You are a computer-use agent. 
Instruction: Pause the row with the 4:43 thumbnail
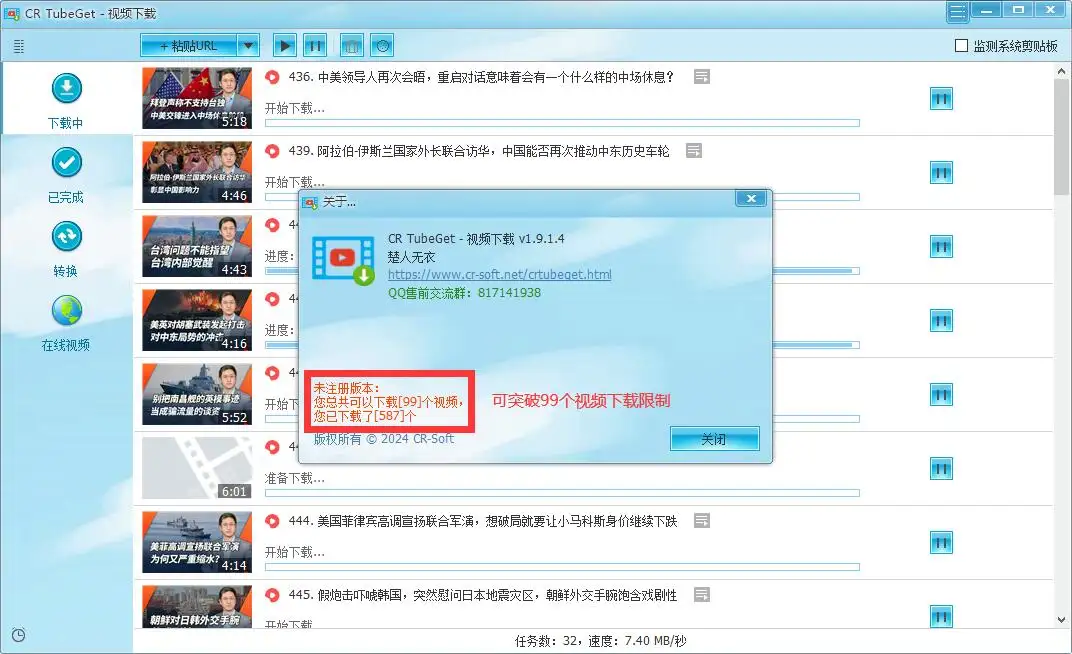tap(941, 247)
